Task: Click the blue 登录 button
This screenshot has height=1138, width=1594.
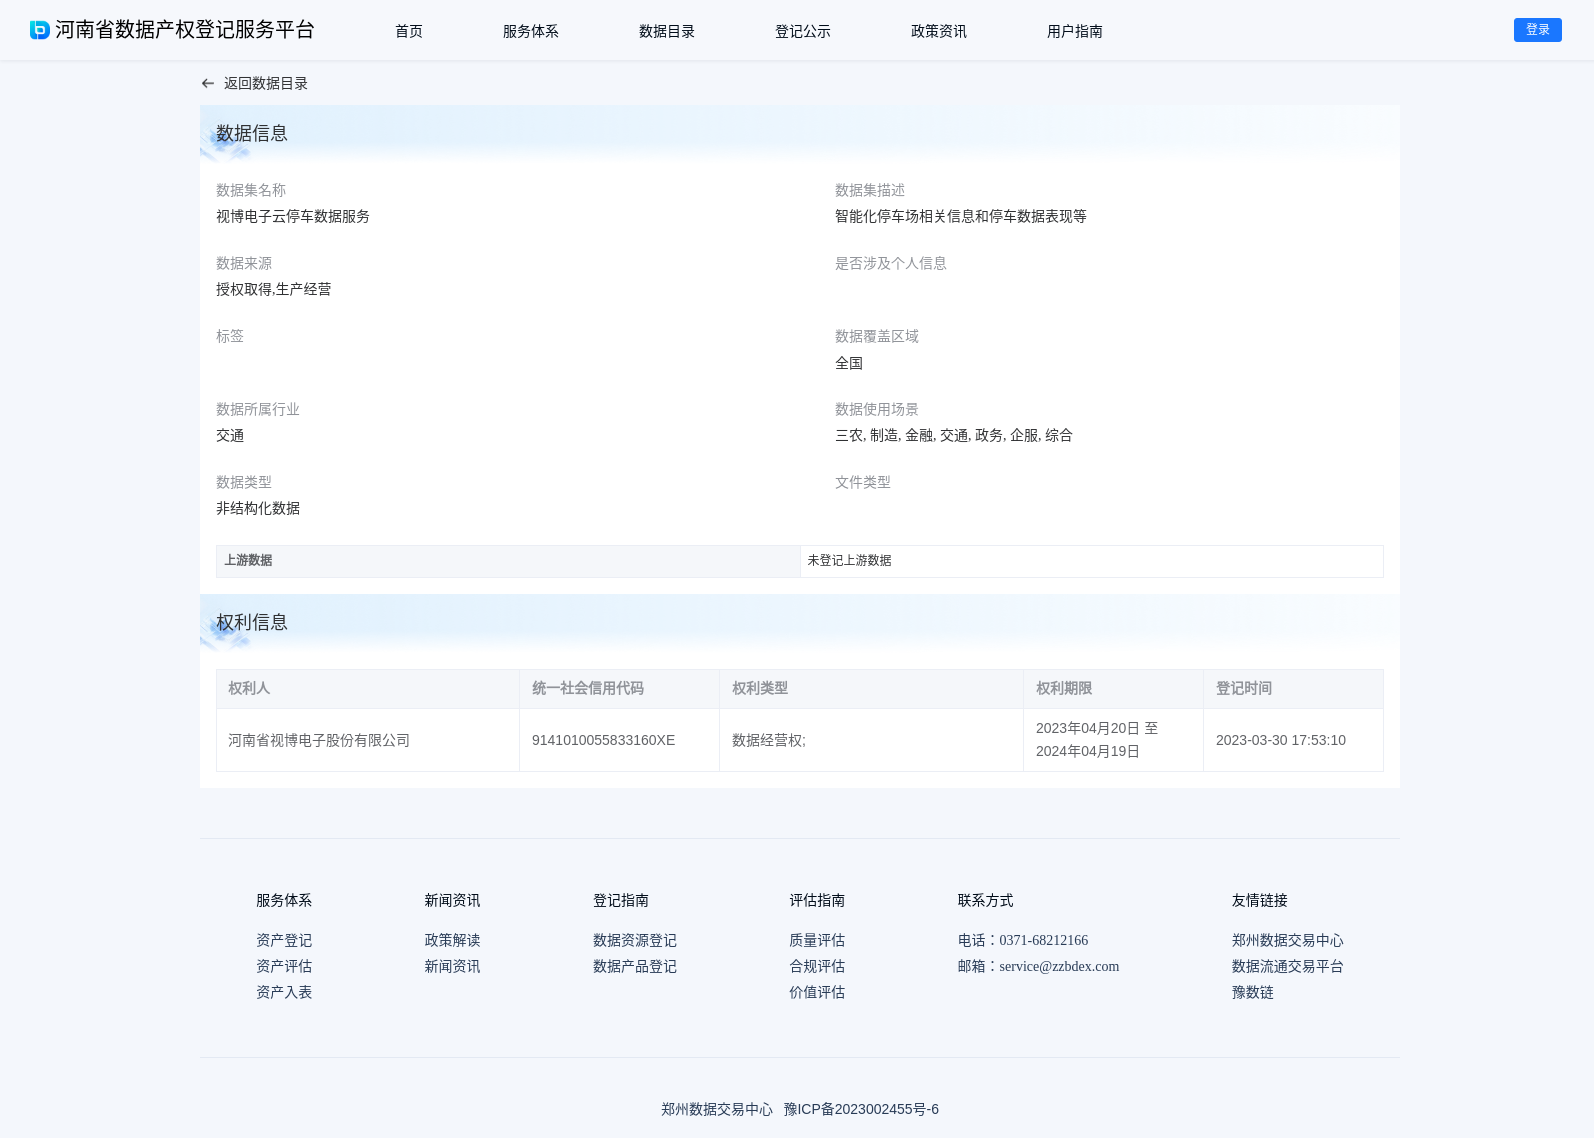Action: (x=1538, y=30)
